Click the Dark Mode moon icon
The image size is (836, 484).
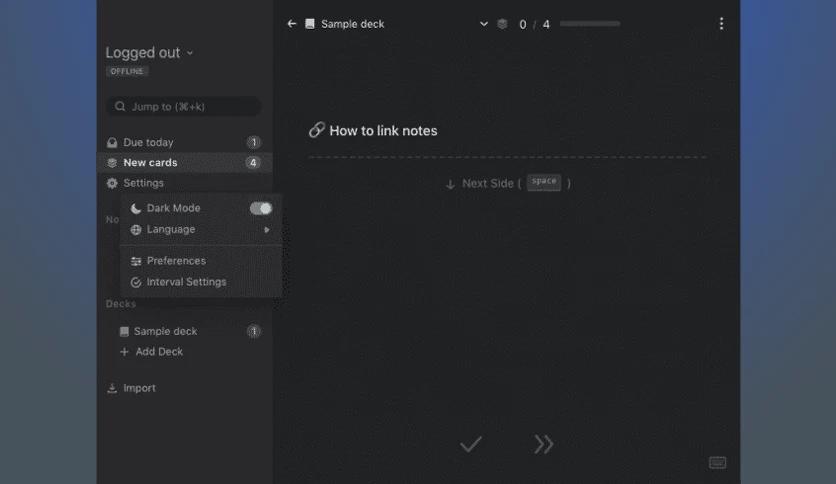[136, 208]
